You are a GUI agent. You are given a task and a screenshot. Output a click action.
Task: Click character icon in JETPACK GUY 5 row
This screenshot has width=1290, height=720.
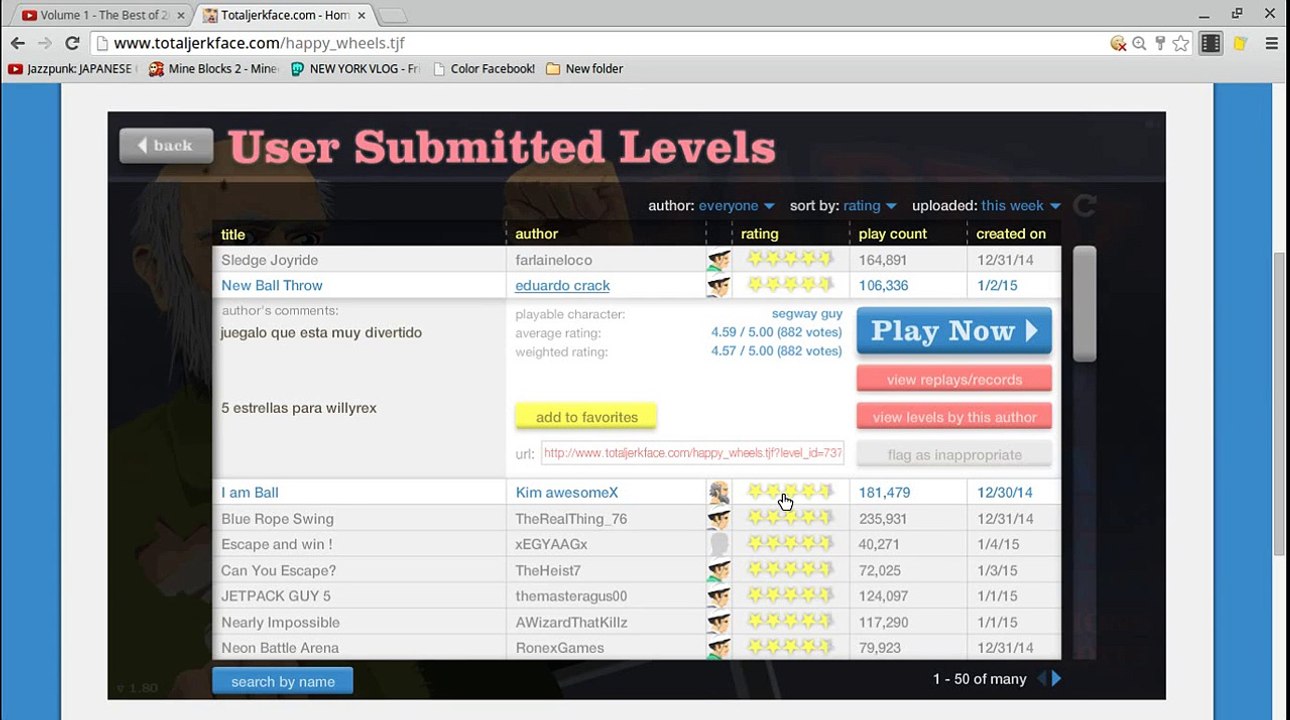click(719, 596)
